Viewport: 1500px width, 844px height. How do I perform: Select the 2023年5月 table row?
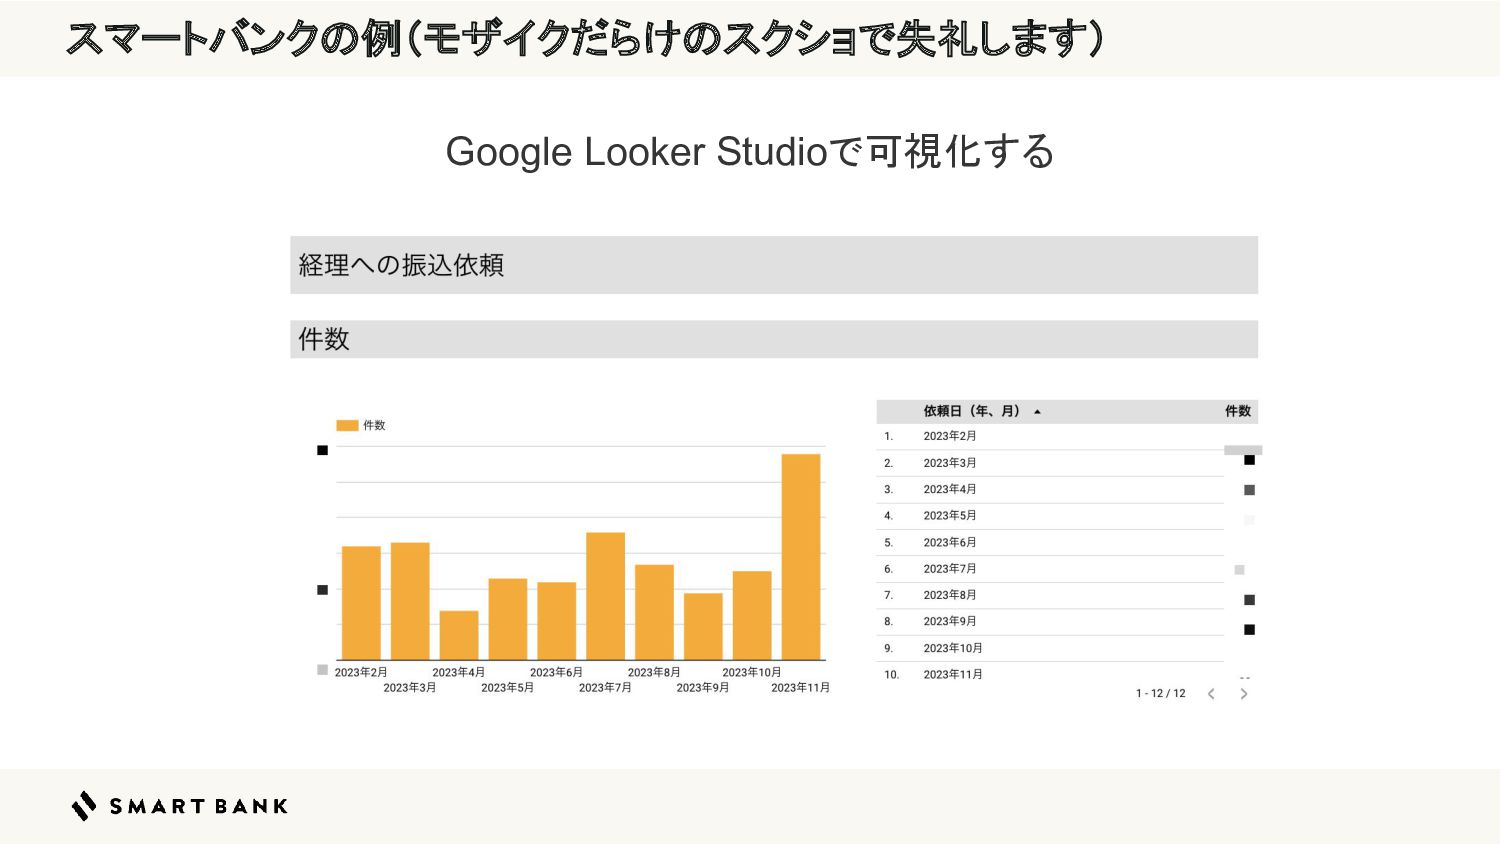tap(1067, 516)
